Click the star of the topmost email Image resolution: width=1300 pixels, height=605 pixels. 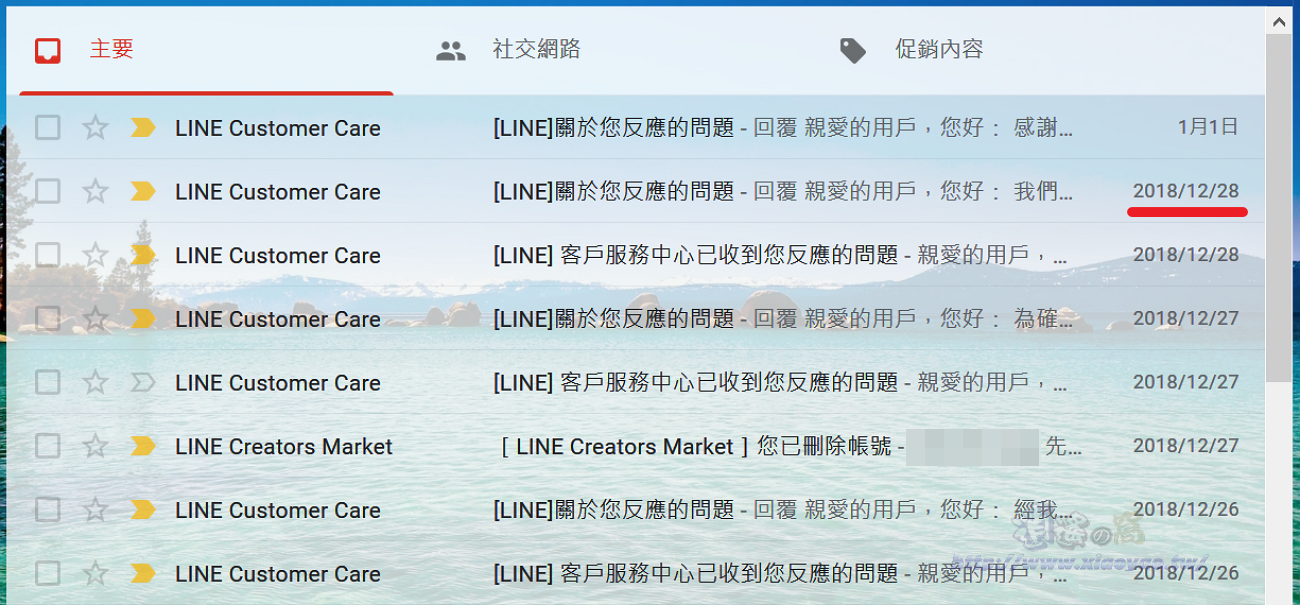click(x=95, y=128)
